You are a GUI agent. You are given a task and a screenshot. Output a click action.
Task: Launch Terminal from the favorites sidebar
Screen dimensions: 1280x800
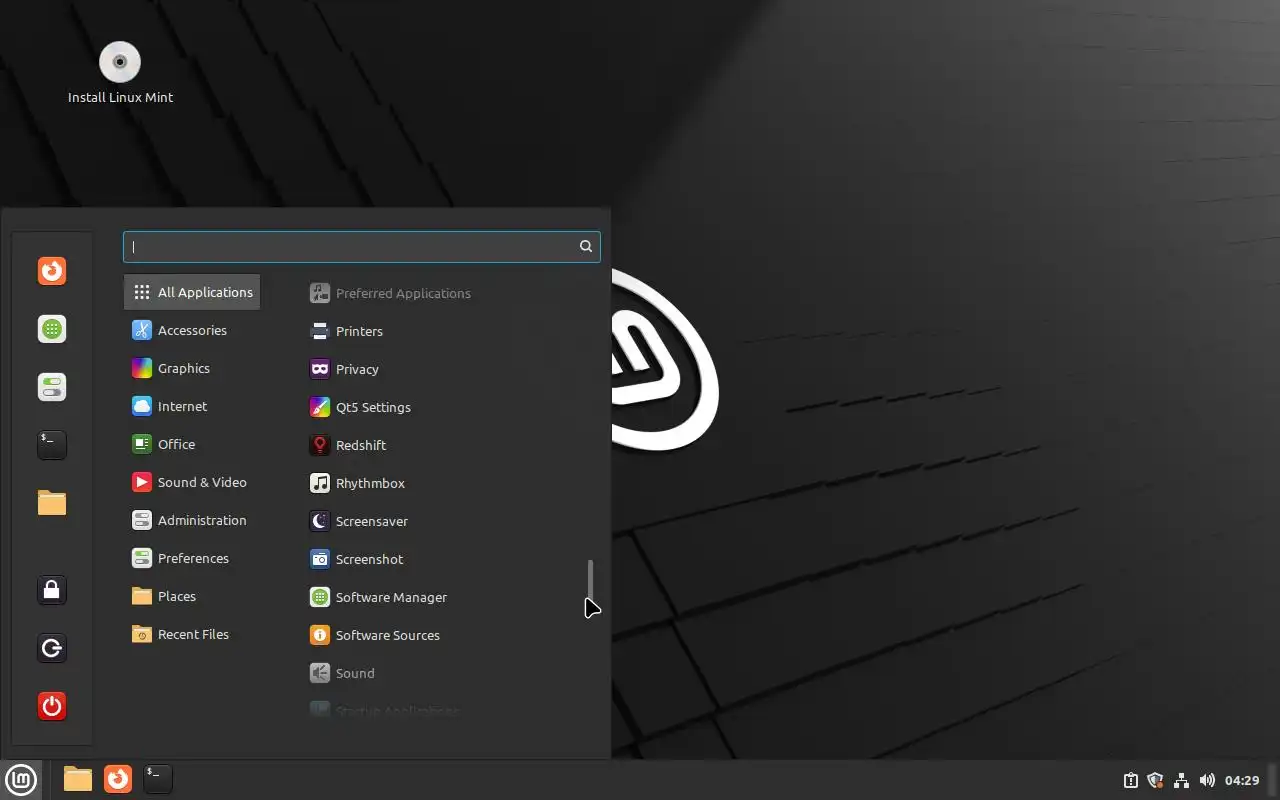tap(52, 445)
